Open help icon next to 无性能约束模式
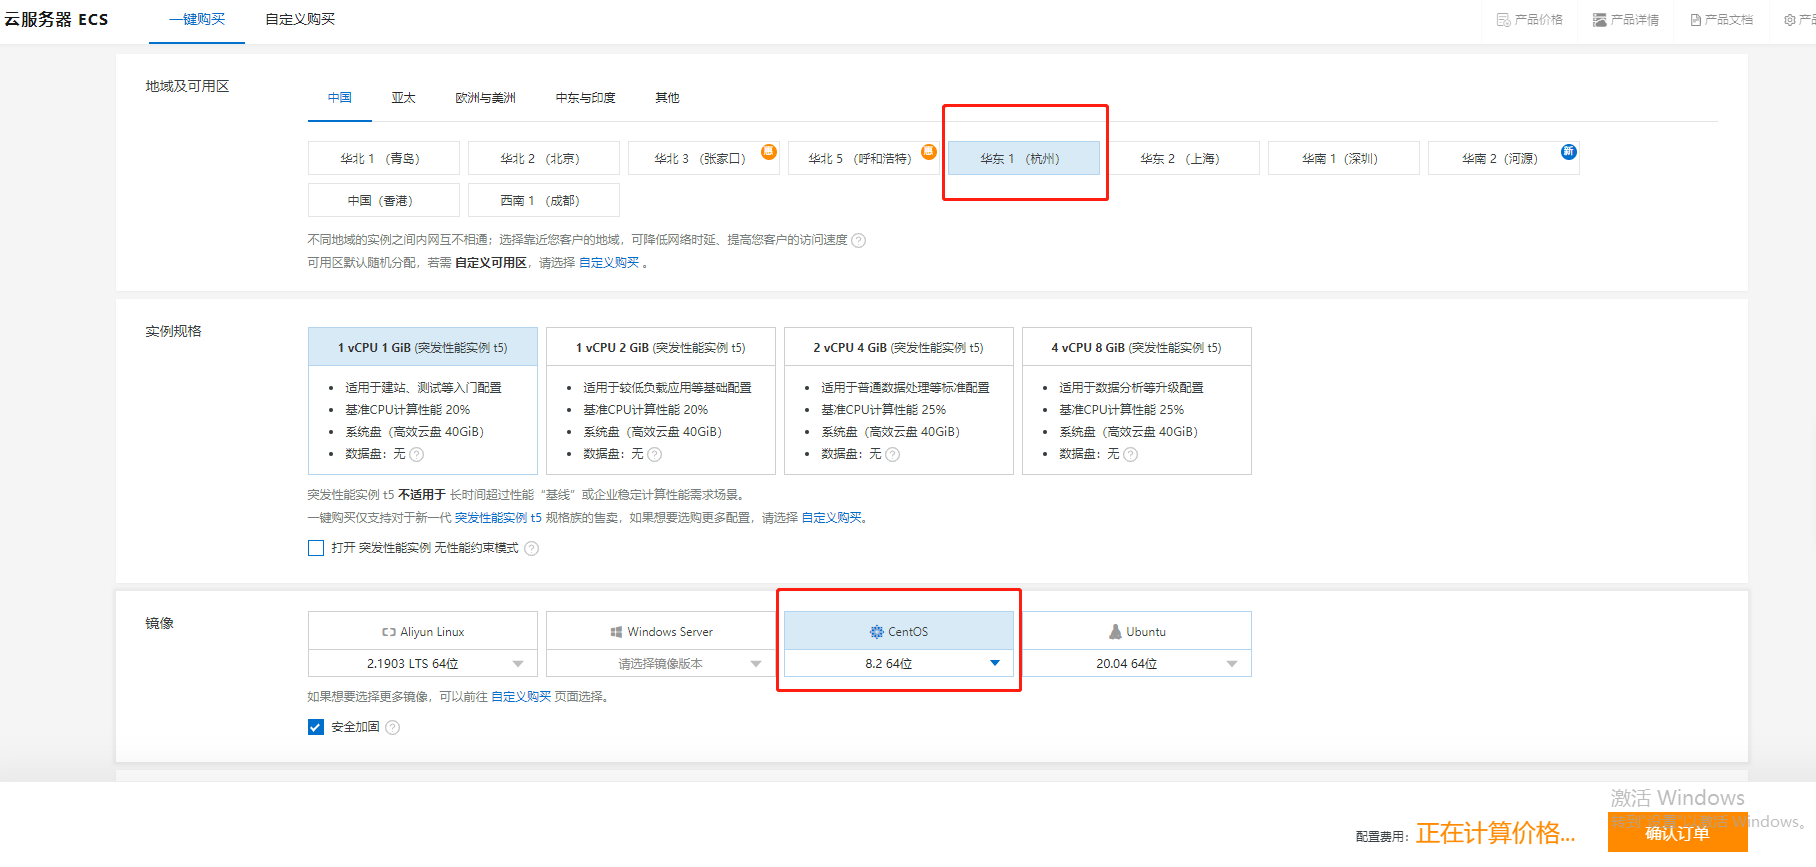Screen dimensions: 1816x867 point(532,548)
